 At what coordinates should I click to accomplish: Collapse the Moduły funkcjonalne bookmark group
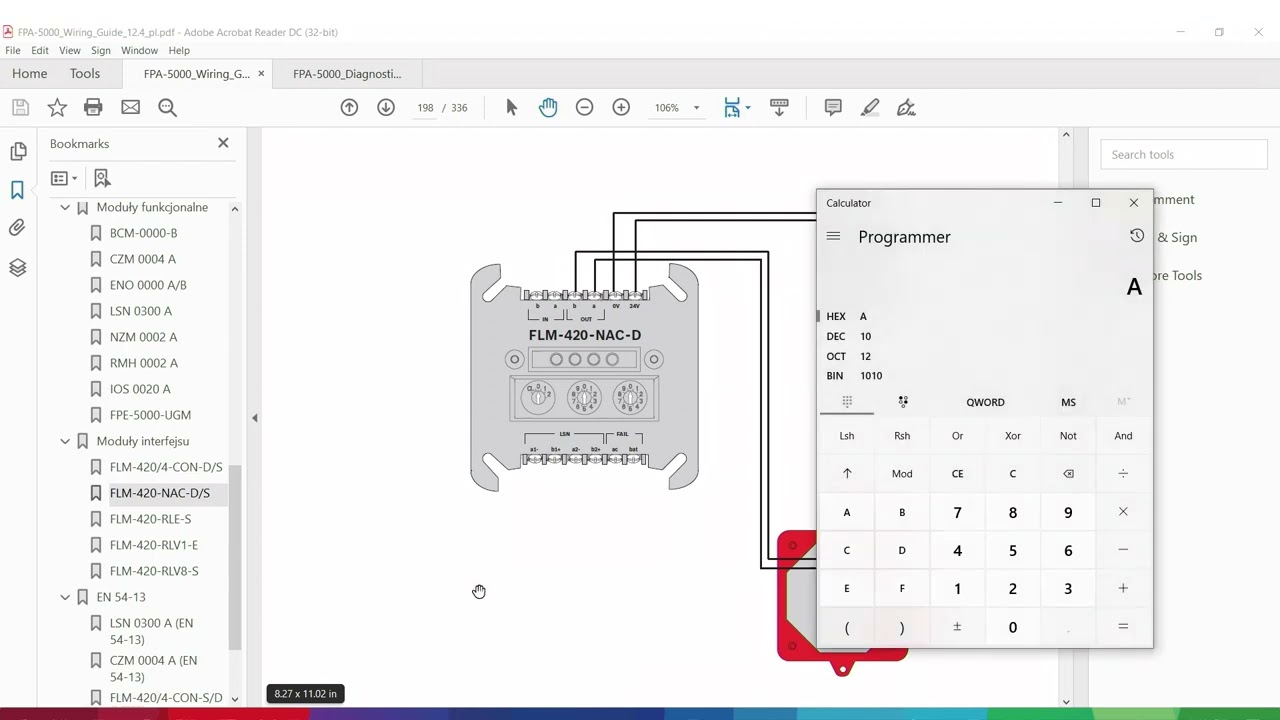[x=65, y=208]
